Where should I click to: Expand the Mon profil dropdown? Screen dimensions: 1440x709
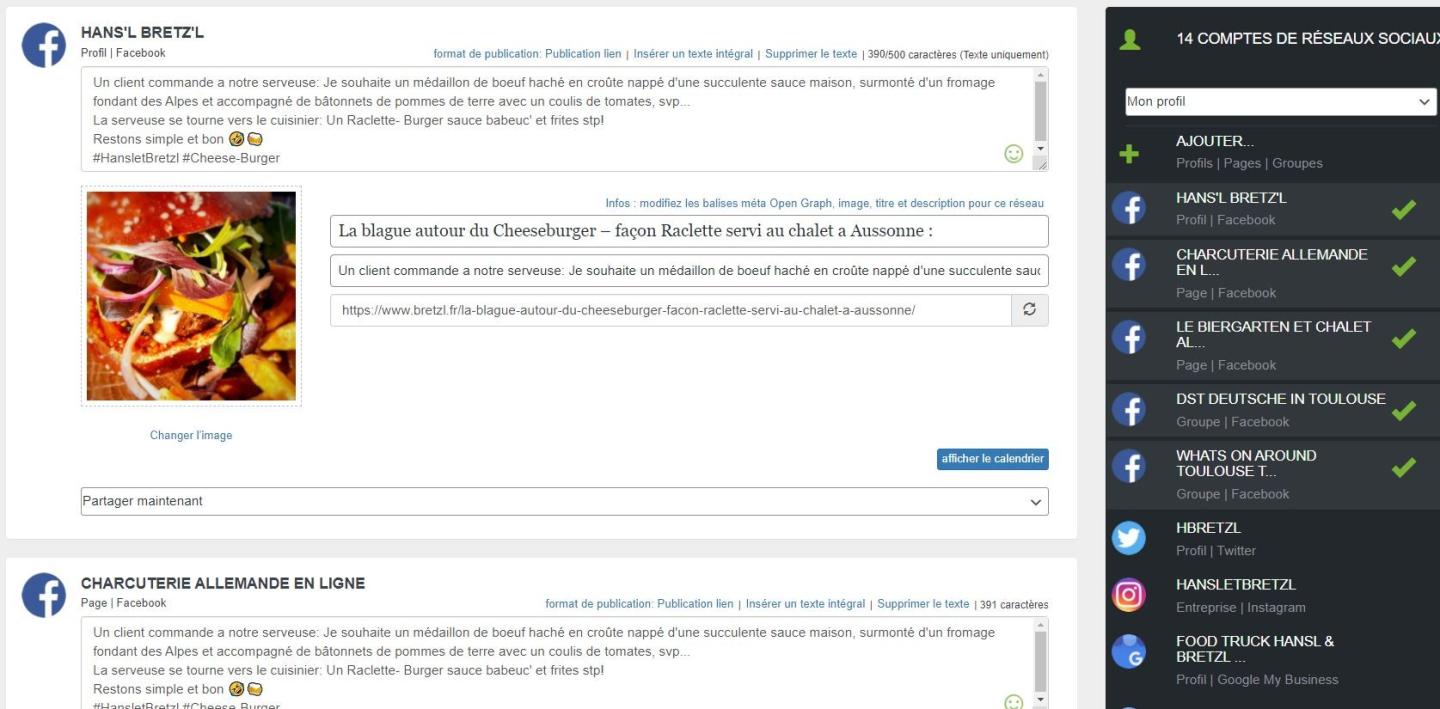point(1280,102)
